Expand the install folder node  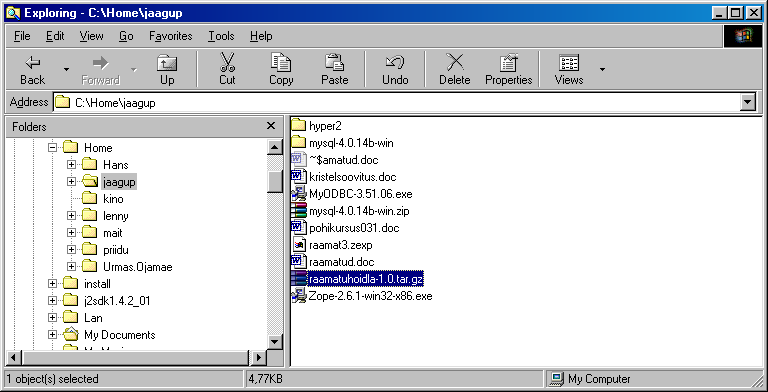[x=52, y=284]
